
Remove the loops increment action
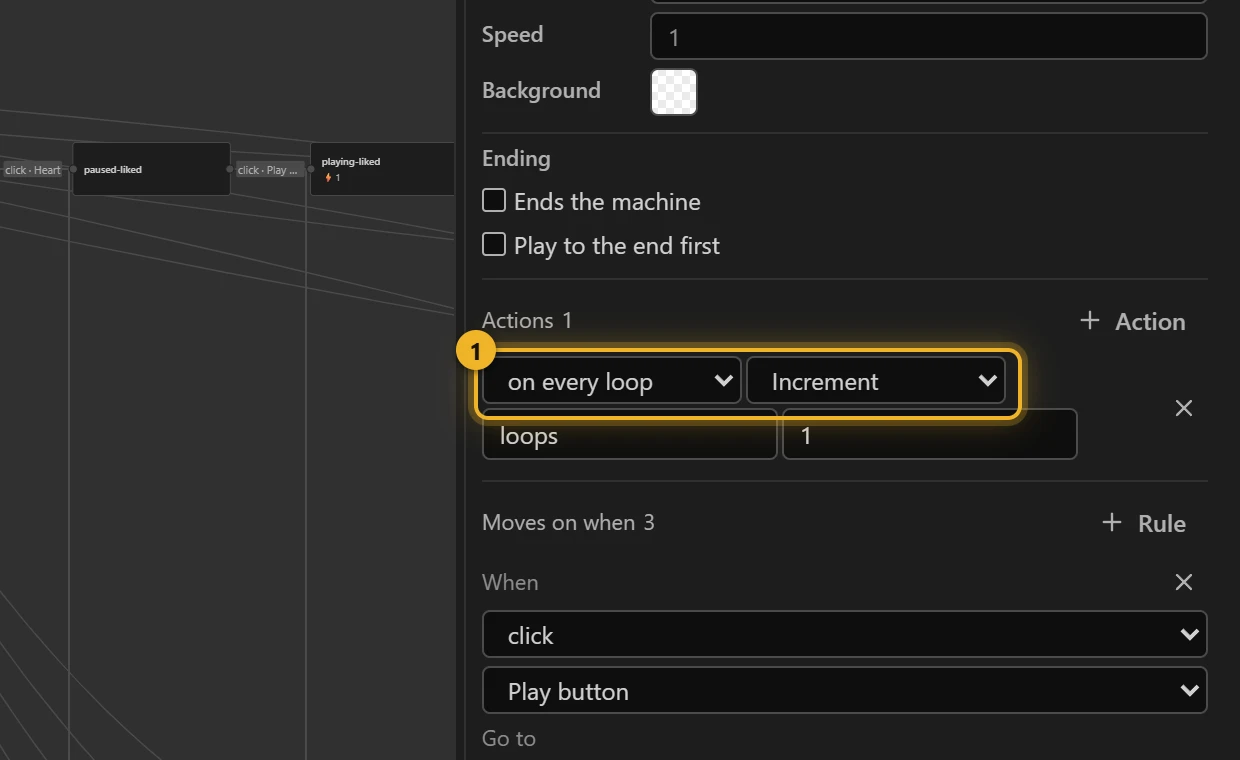click(x=1184, y=408)
